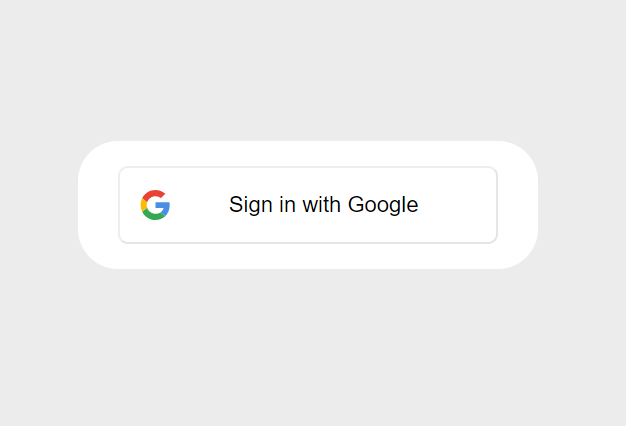Click the word "Google" in the button
This screenshot has width=626, height=426.
[x=383, y=205]
